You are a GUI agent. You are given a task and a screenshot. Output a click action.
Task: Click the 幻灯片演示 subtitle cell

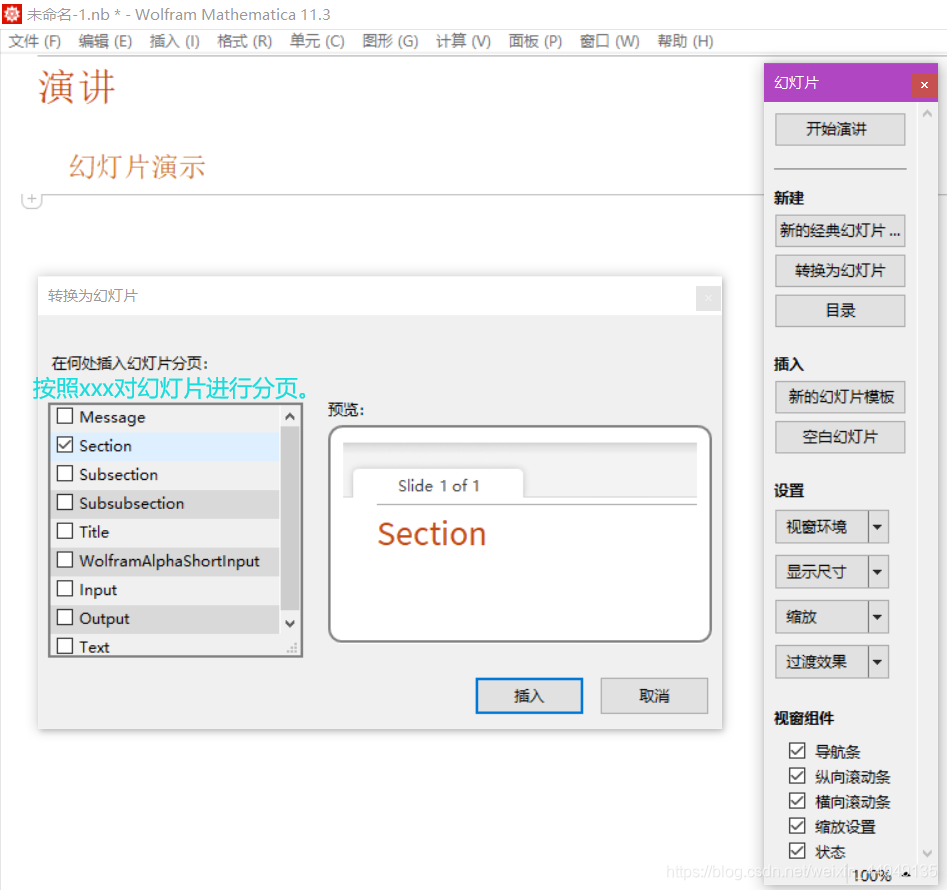pyautogui.click(x=137, y=167)
